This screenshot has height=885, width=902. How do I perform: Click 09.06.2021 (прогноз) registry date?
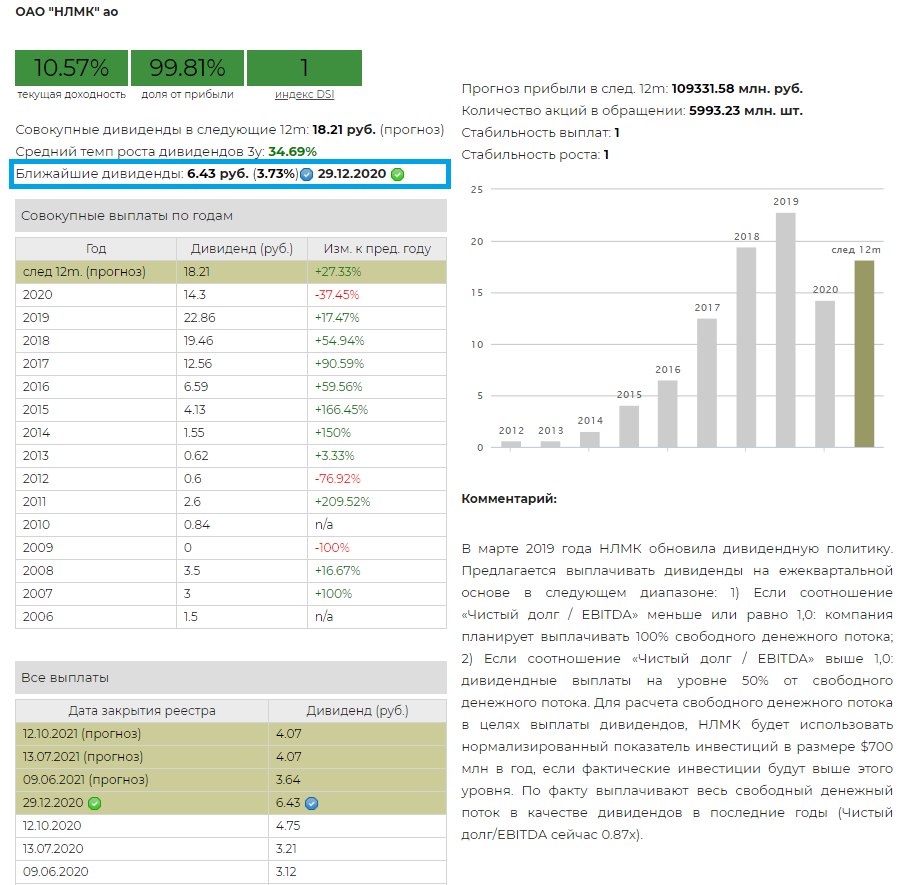coord(85,780)
